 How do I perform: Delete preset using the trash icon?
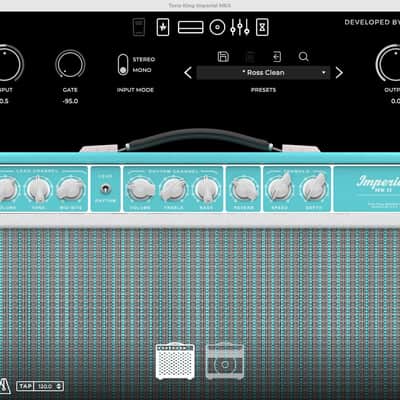[x=250, y=57]
